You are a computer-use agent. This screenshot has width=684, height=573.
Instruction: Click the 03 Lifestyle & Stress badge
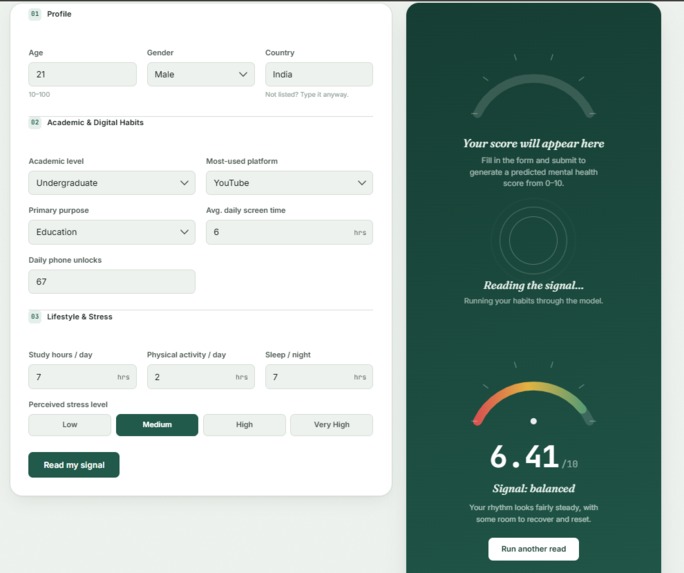(x=35, y=317)
